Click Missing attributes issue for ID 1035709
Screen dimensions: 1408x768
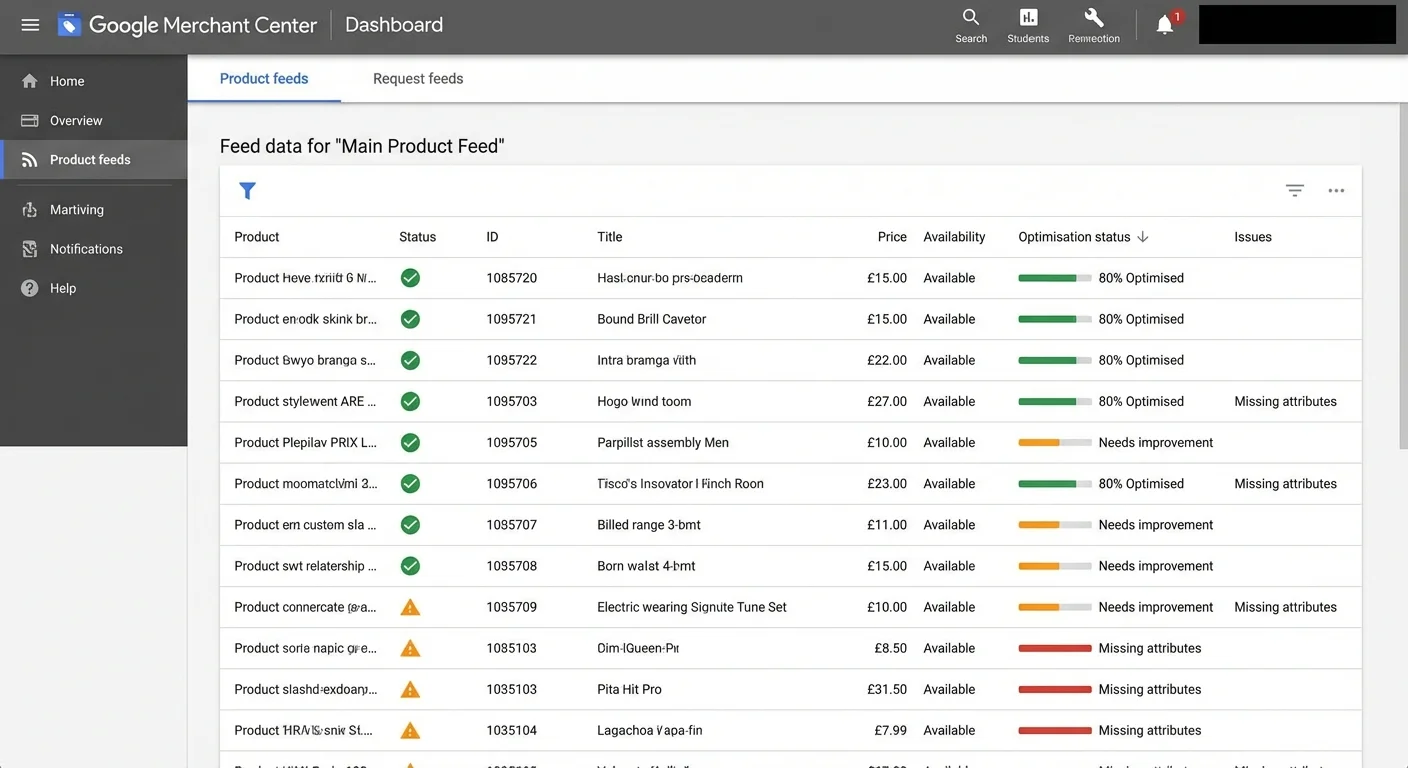point(1285,607)
